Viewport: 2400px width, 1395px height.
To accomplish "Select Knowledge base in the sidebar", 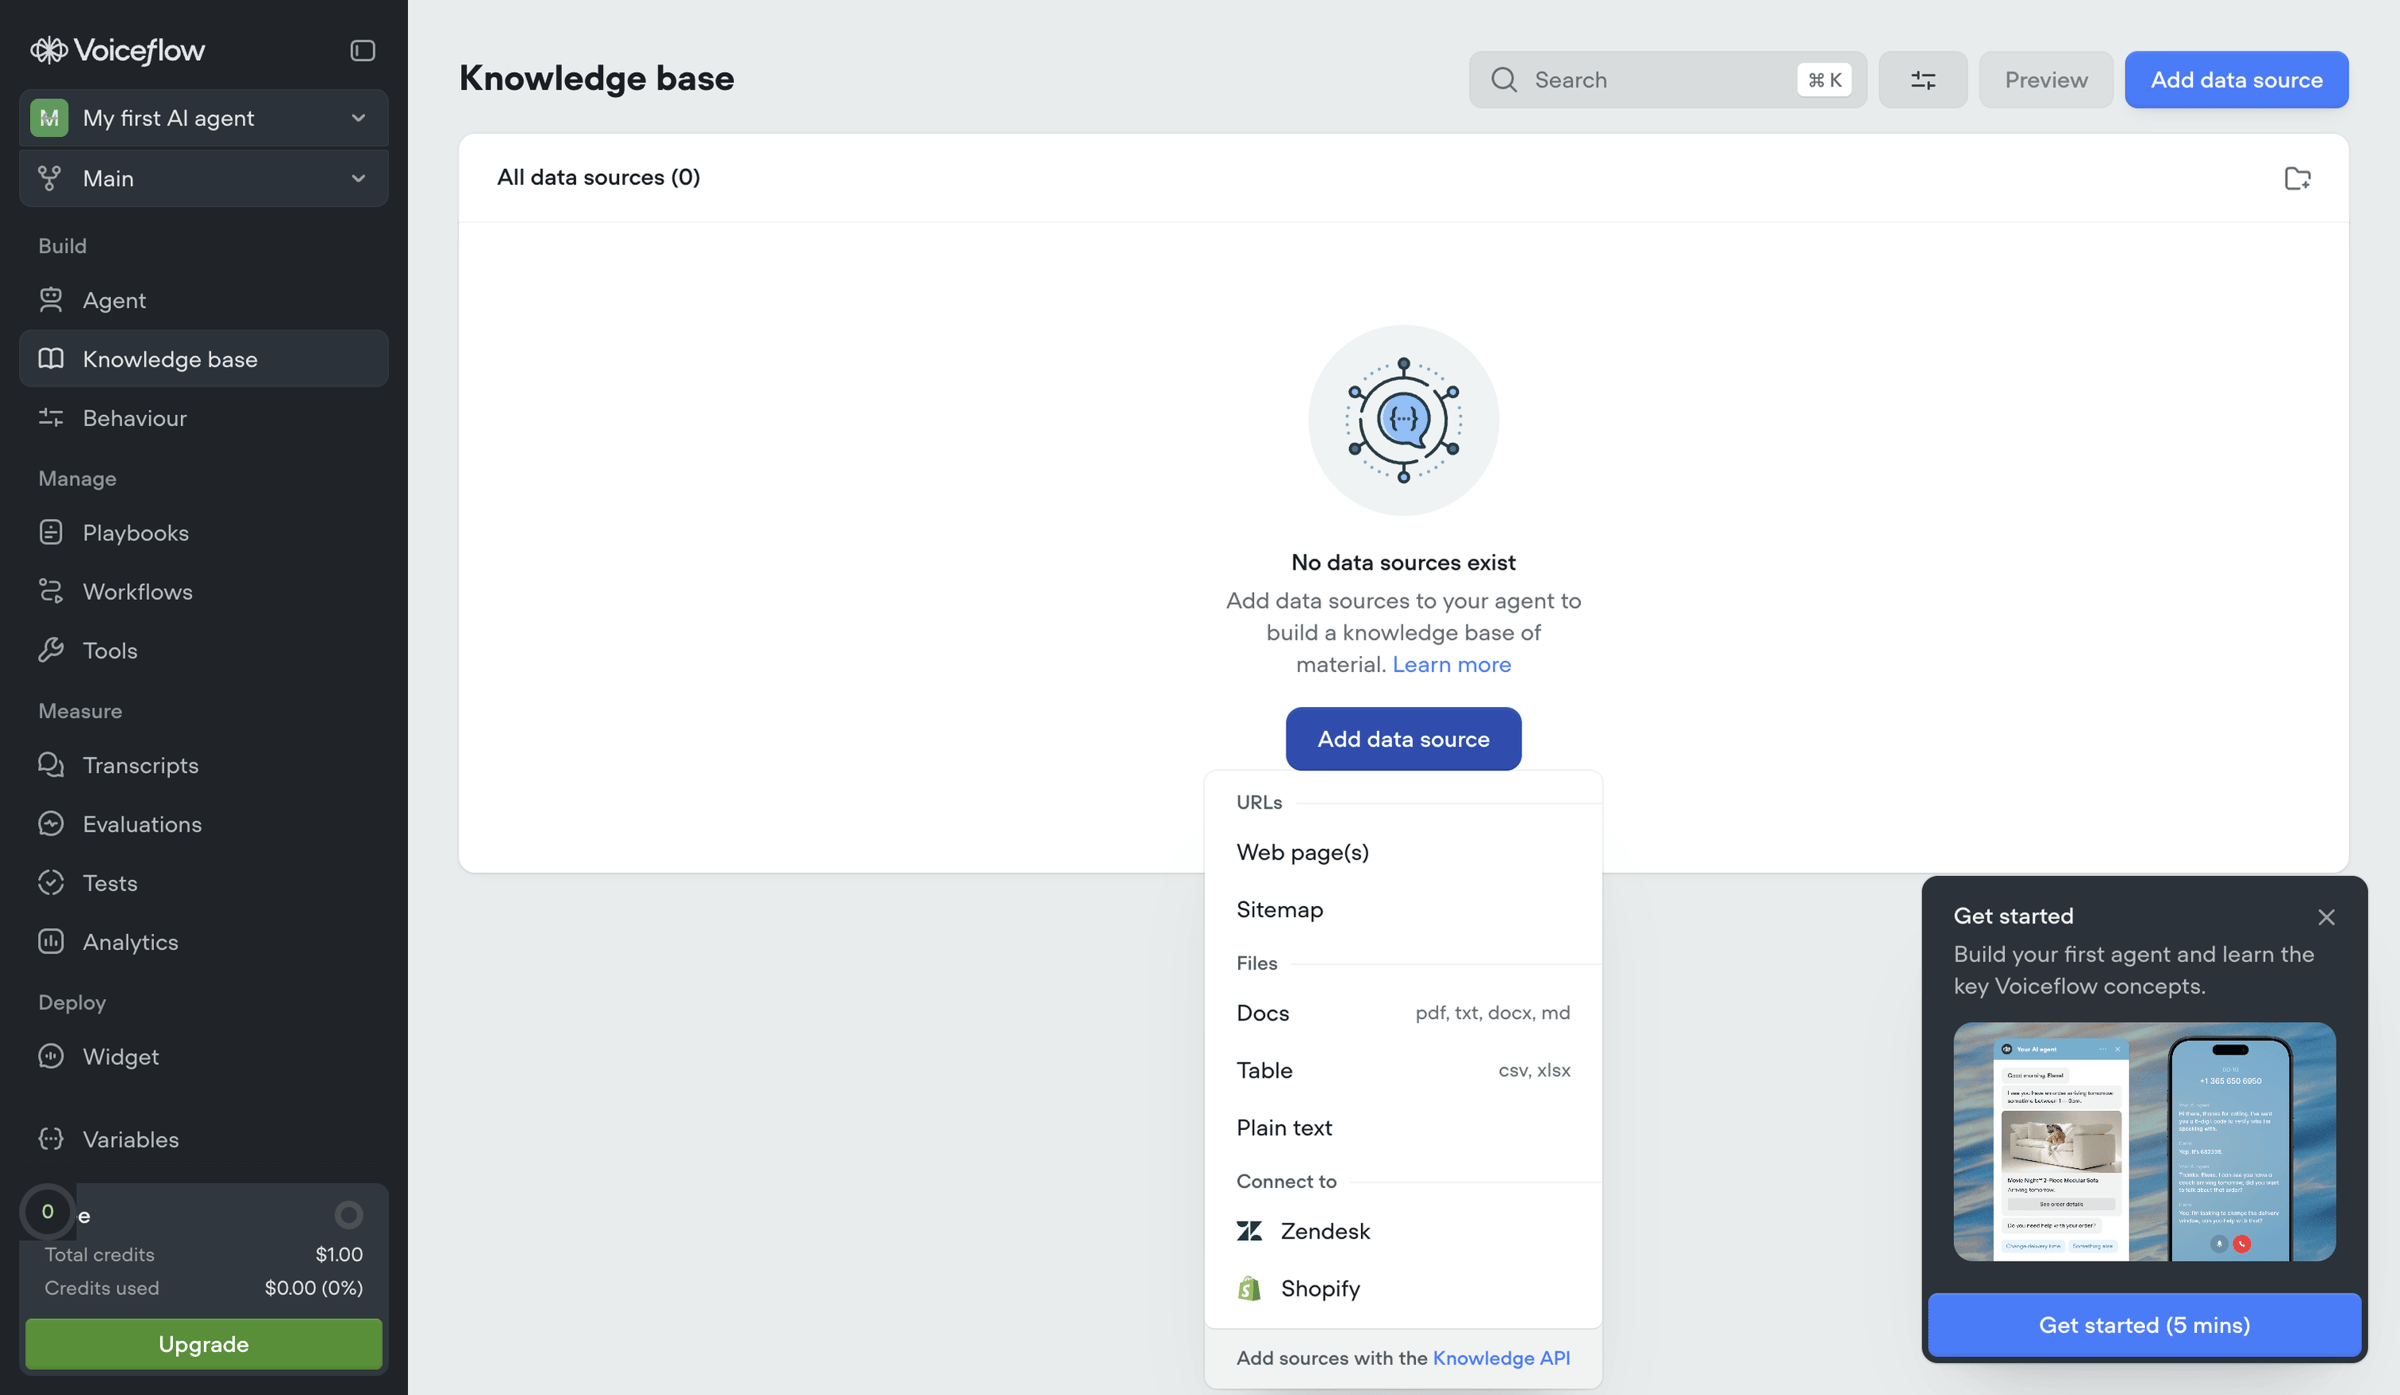I will pyautogui.click(x=203, y=359).
